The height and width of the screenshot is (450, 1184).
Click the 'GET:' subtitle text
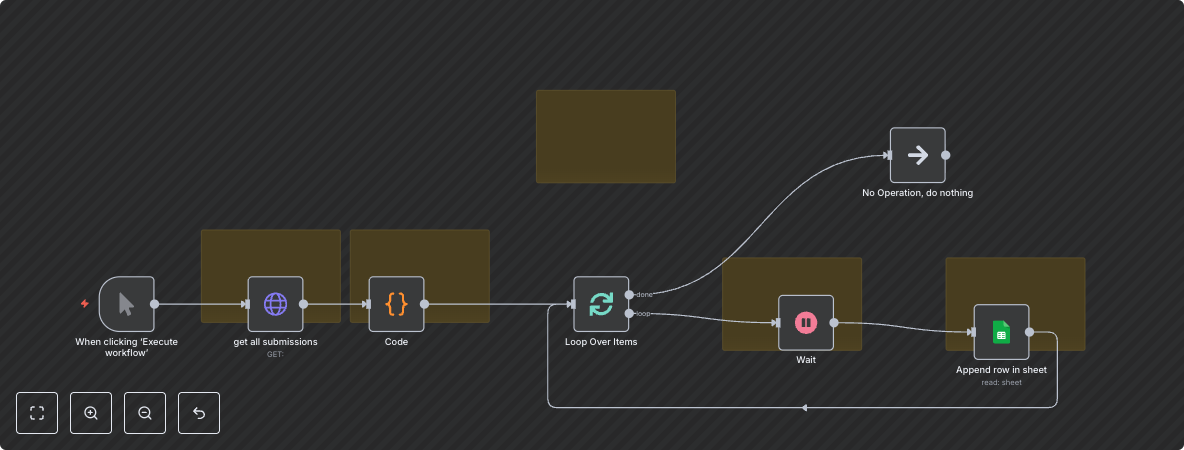[x=276, y=354]
